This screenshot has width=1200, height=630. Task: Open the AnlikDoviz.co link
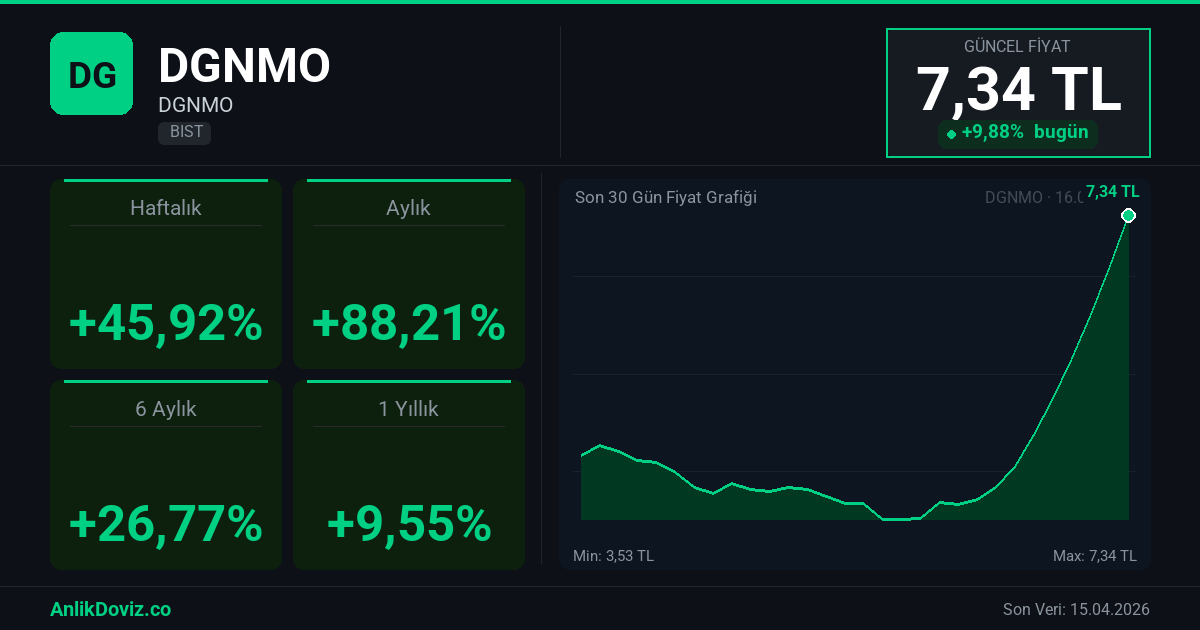point(110,609)
